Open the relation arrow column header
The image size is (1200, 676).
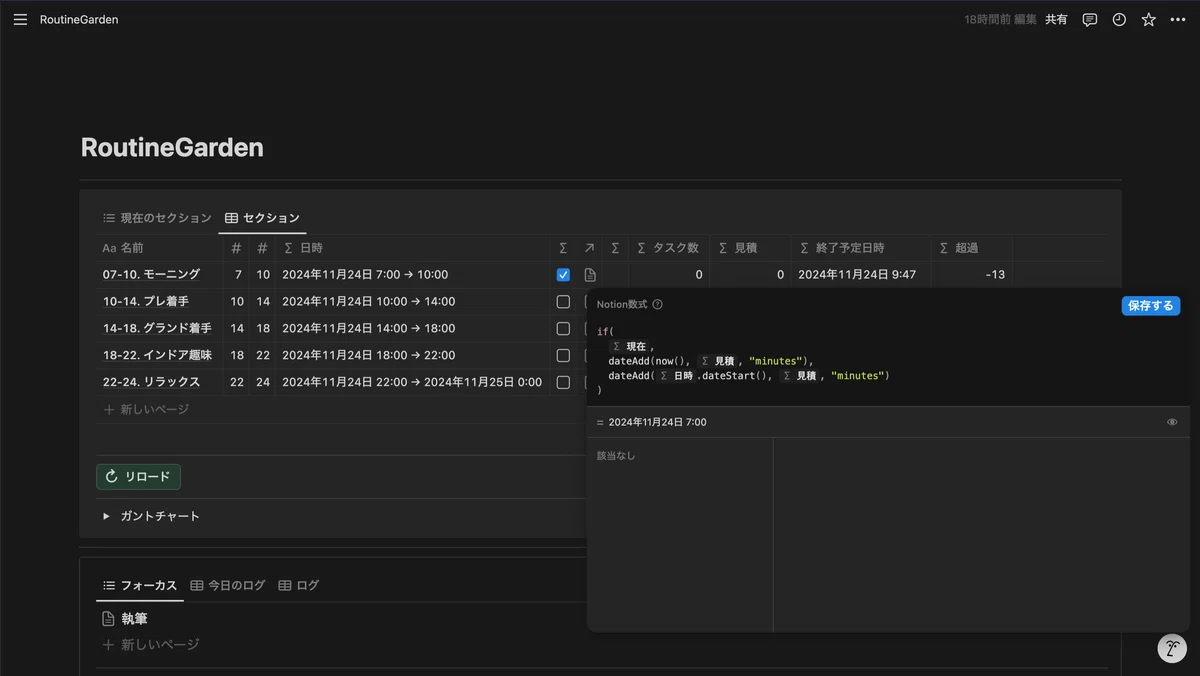[590, 248]
